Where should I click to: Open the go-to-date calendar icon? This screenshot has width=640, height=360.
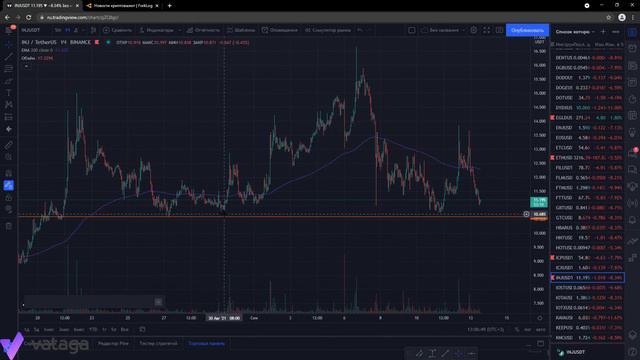(x=142, y=329)
